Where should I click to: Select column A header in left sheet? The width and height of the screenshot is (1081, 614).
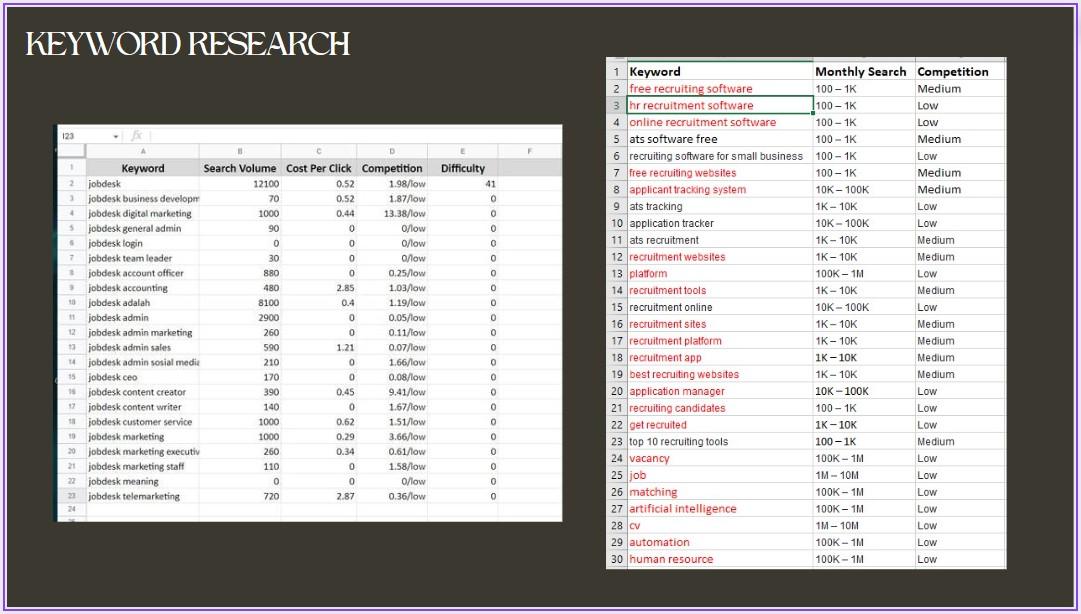(142, 152)
